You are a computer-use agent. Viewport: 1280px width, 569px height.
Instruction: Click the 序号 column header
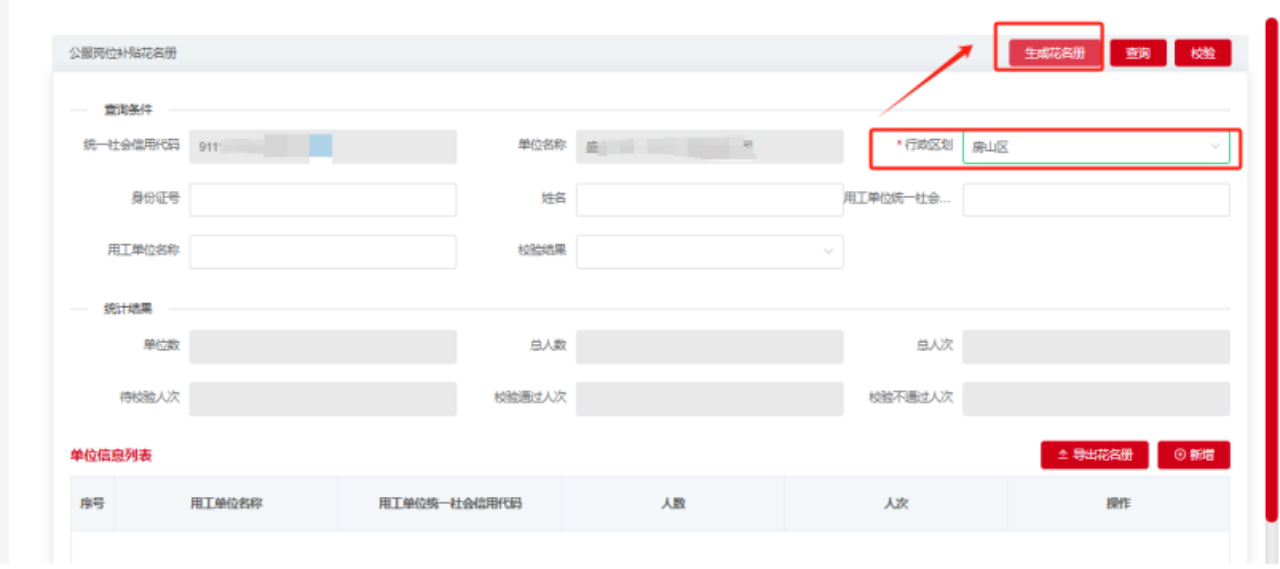point(92,503)
